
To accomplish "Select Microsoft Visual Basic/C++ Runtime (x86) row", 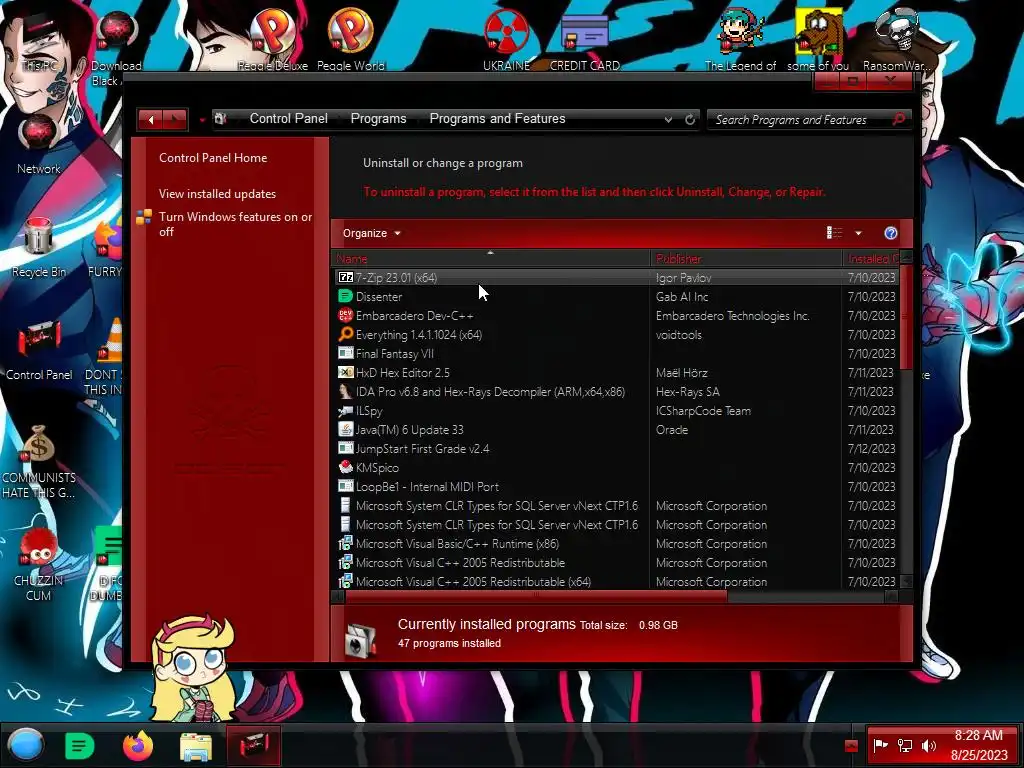I will pos(616,543).
